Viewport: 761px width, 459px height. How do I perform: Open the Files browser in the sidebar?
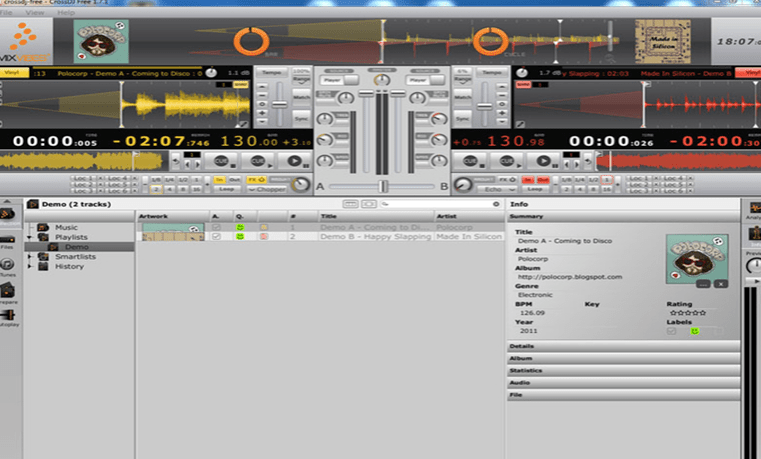pos(7,241)
